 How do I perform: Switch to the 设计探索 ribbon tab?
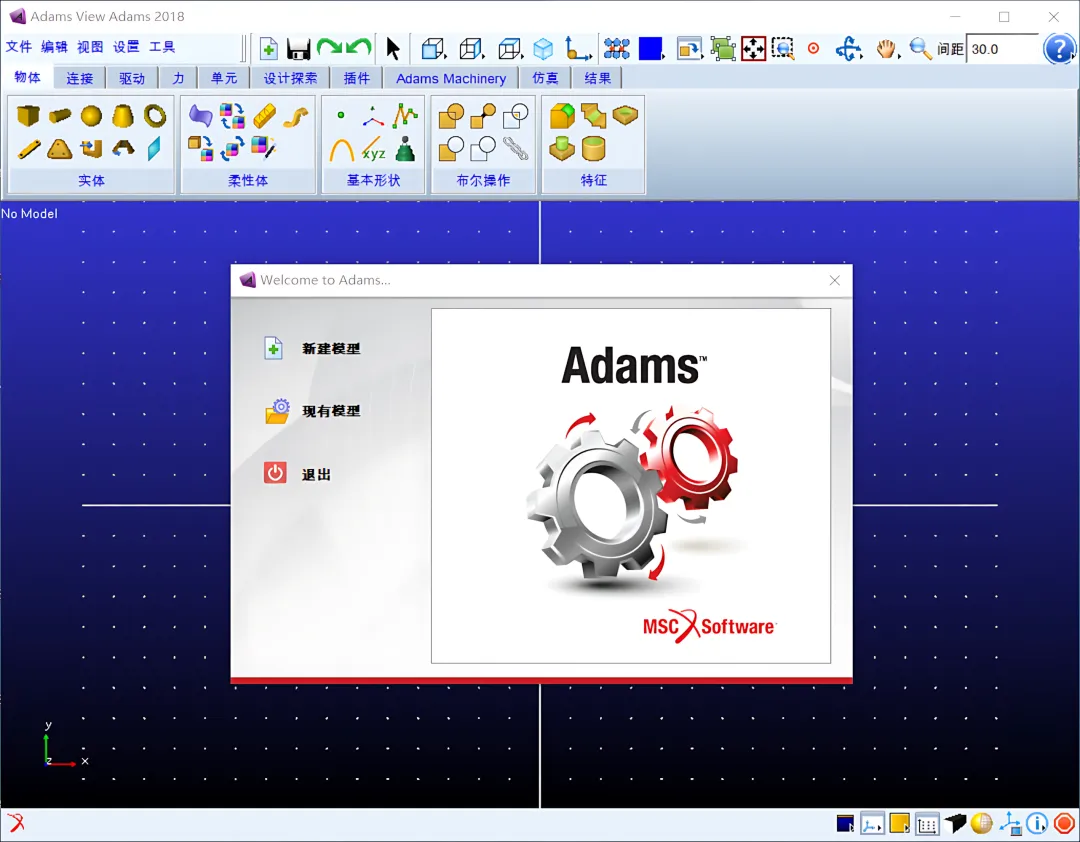click(291, 79)
